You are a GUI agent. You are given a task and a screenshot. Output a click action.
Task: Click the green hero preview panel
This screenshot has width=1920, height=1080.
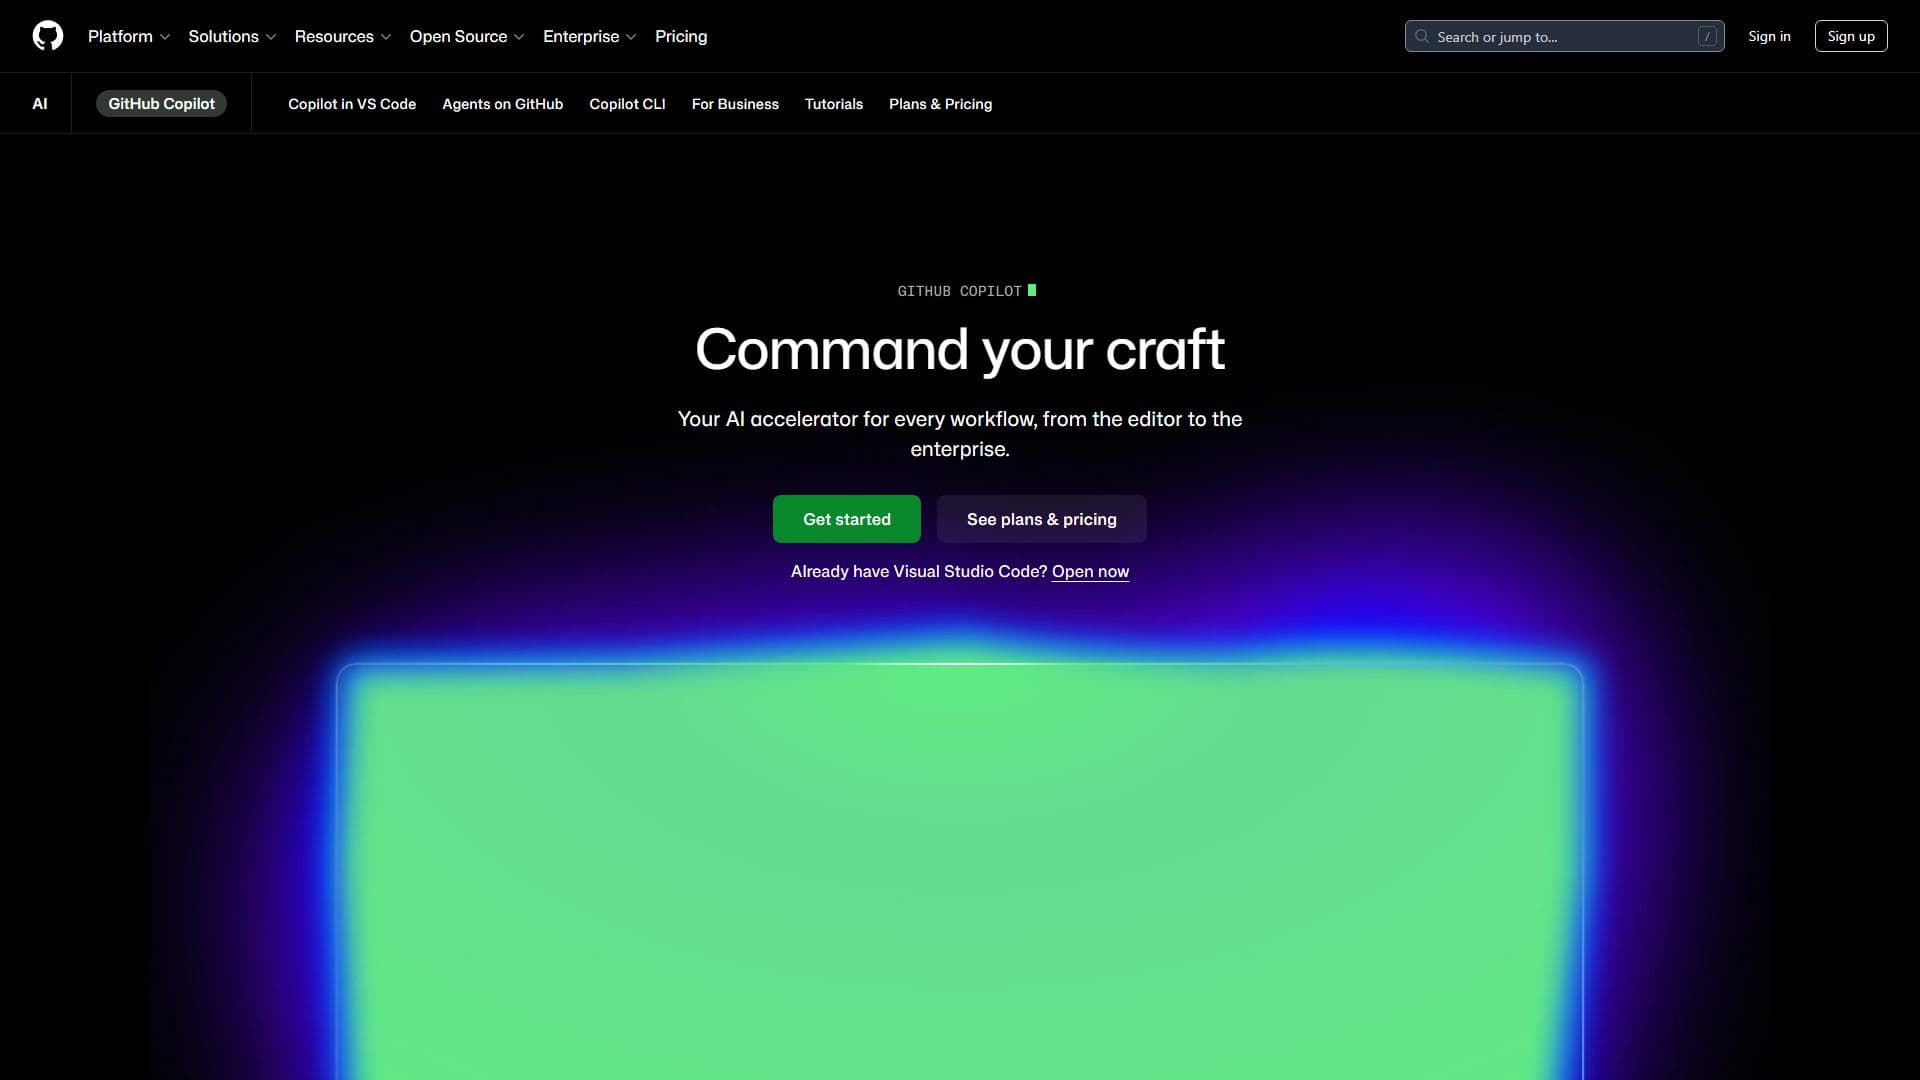pos(960,872)
